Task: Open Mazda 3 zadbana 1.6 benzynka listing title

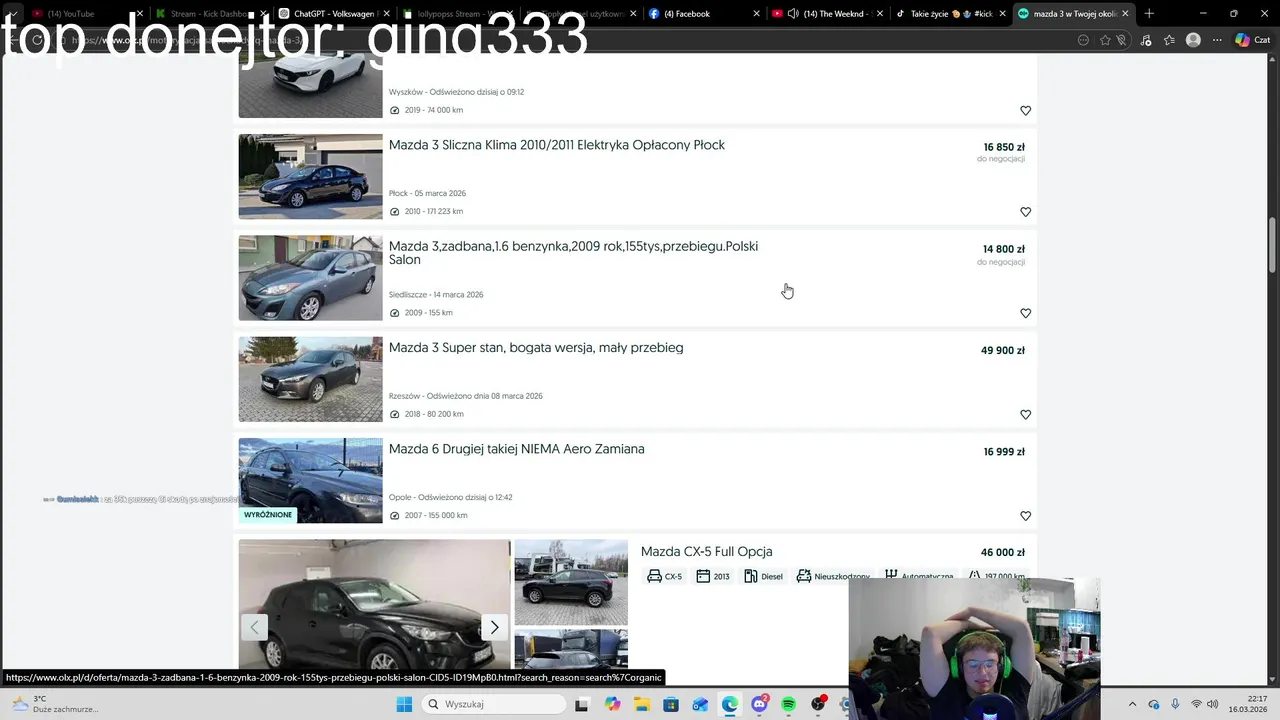Action: pyautogui.click(x=573, y=253)
